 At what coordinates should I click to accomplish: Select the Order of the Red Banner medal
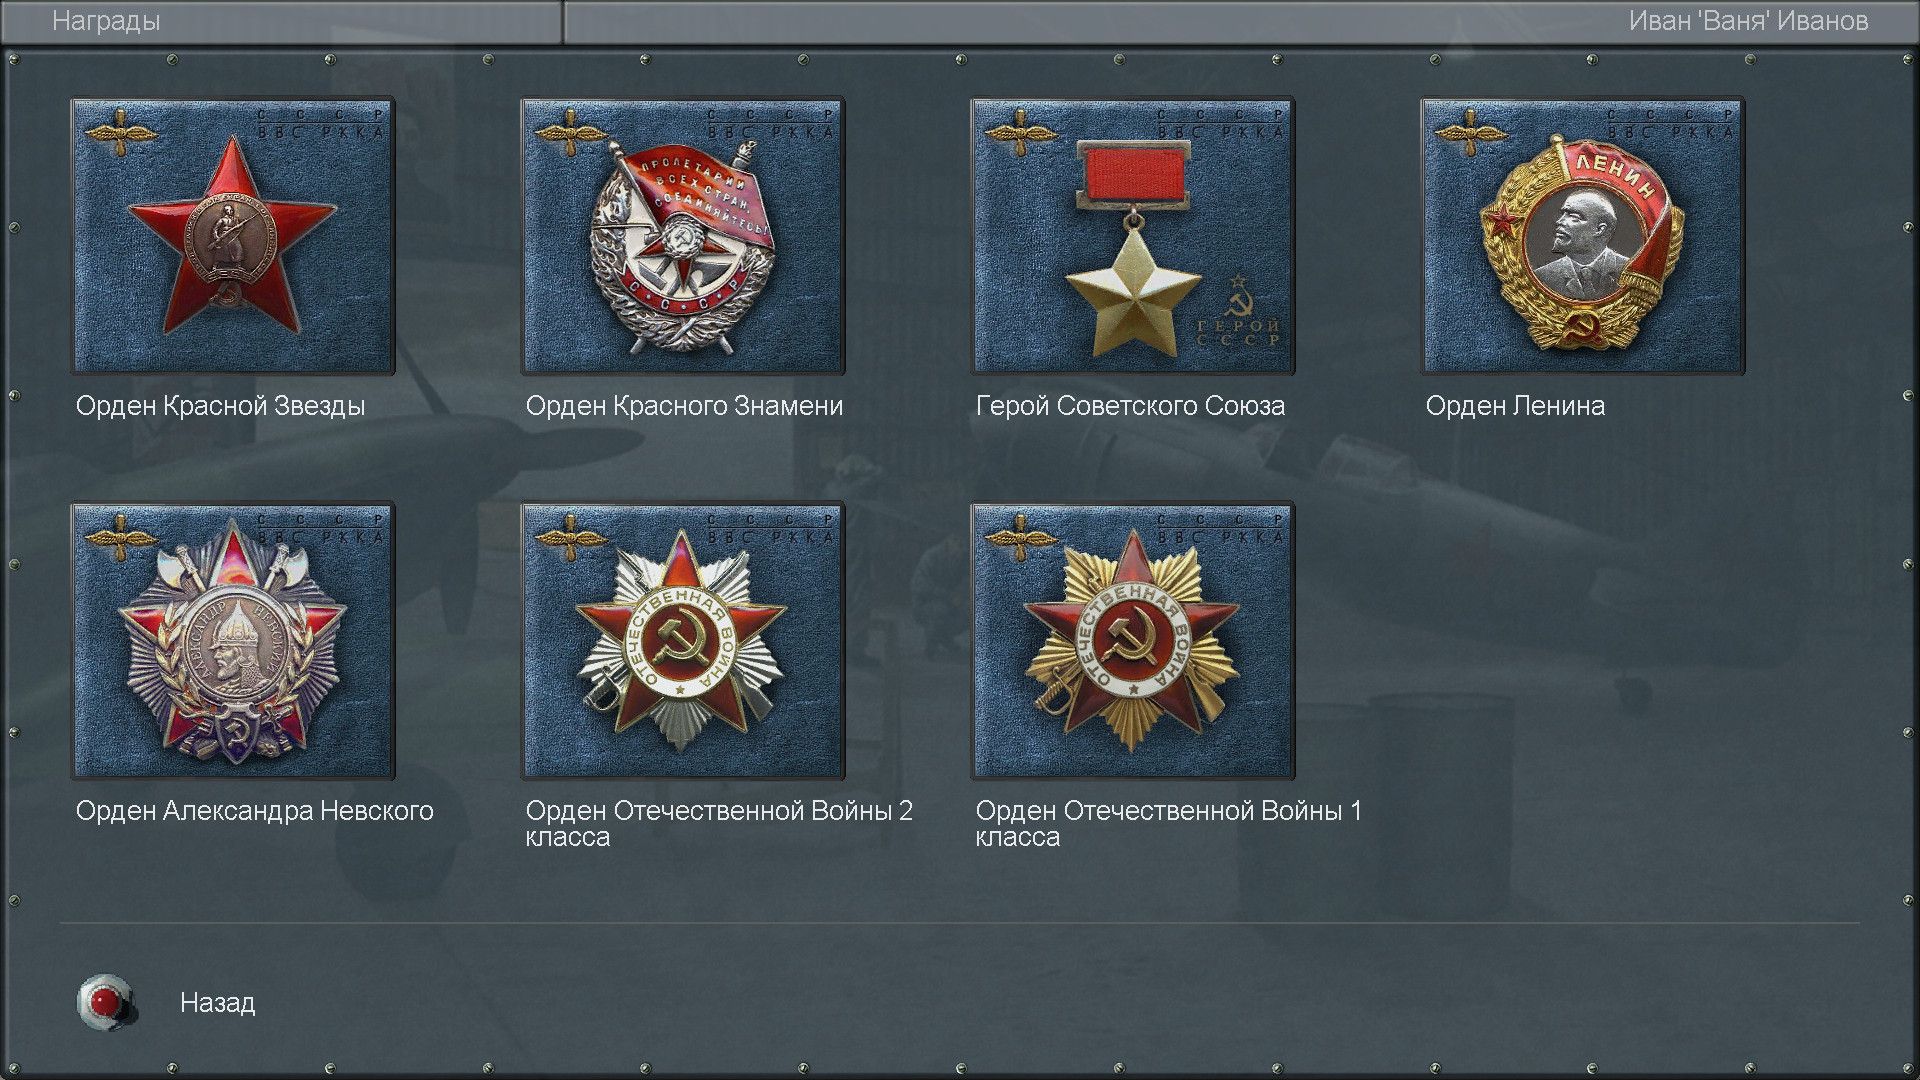[x=683, y=236]
